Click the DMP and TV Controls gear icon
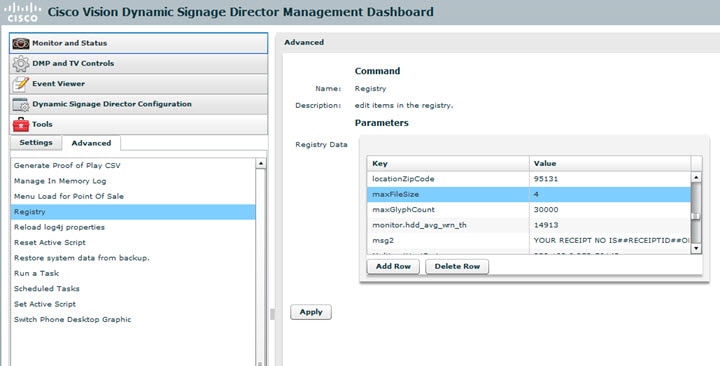Image resolution: width=720 pixels, height=366 pixels. tap(21, 63)
